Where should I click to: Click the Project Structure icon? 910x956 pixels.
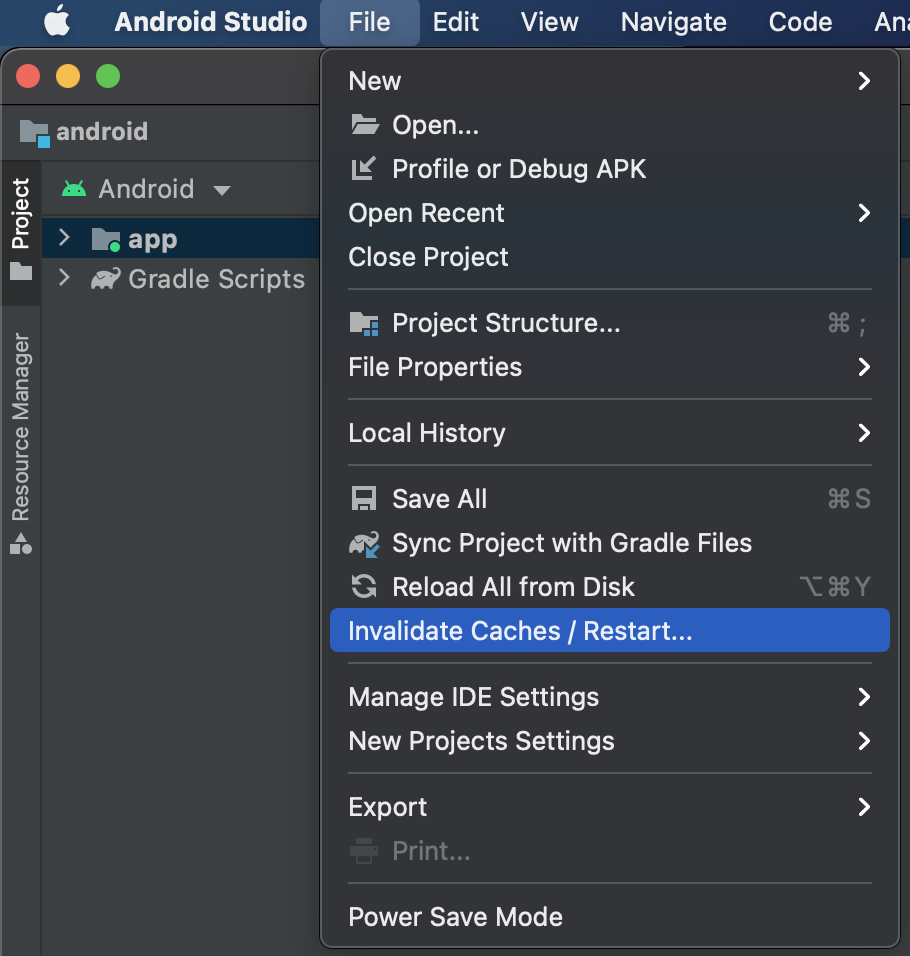point(362,322)
